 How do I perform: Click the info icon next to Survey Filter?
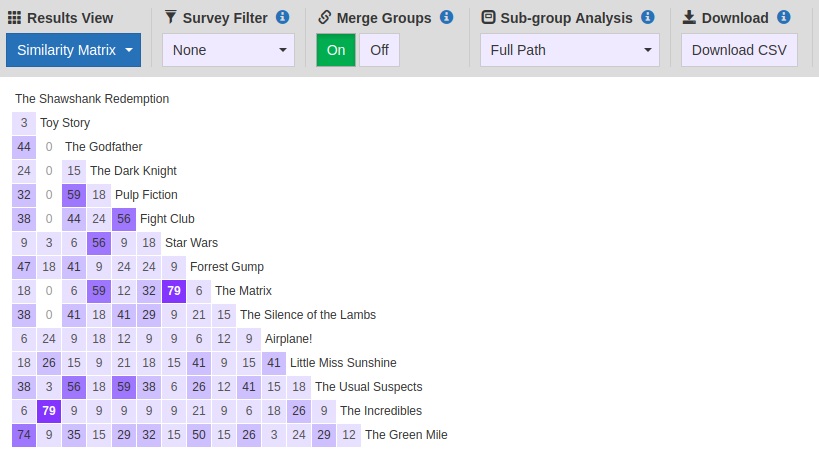[283, 17]
